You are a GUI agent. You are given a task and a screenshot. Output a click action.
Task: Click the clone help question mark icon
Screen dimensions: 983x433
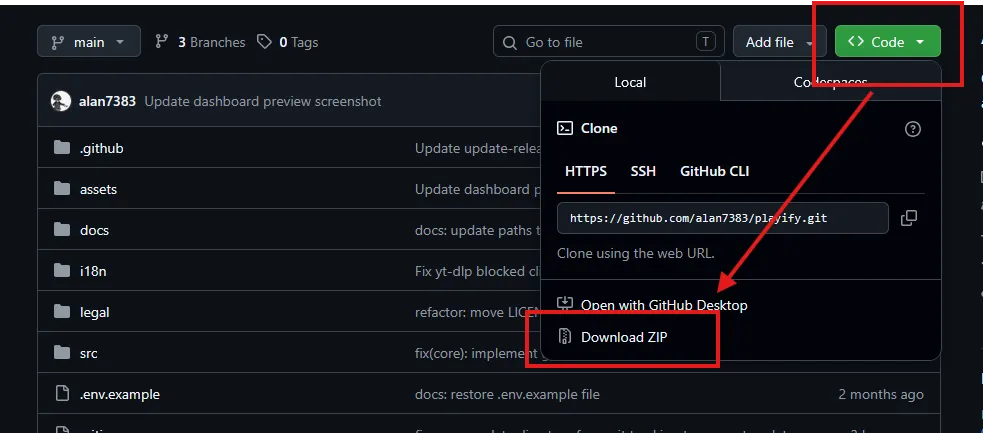913,129
